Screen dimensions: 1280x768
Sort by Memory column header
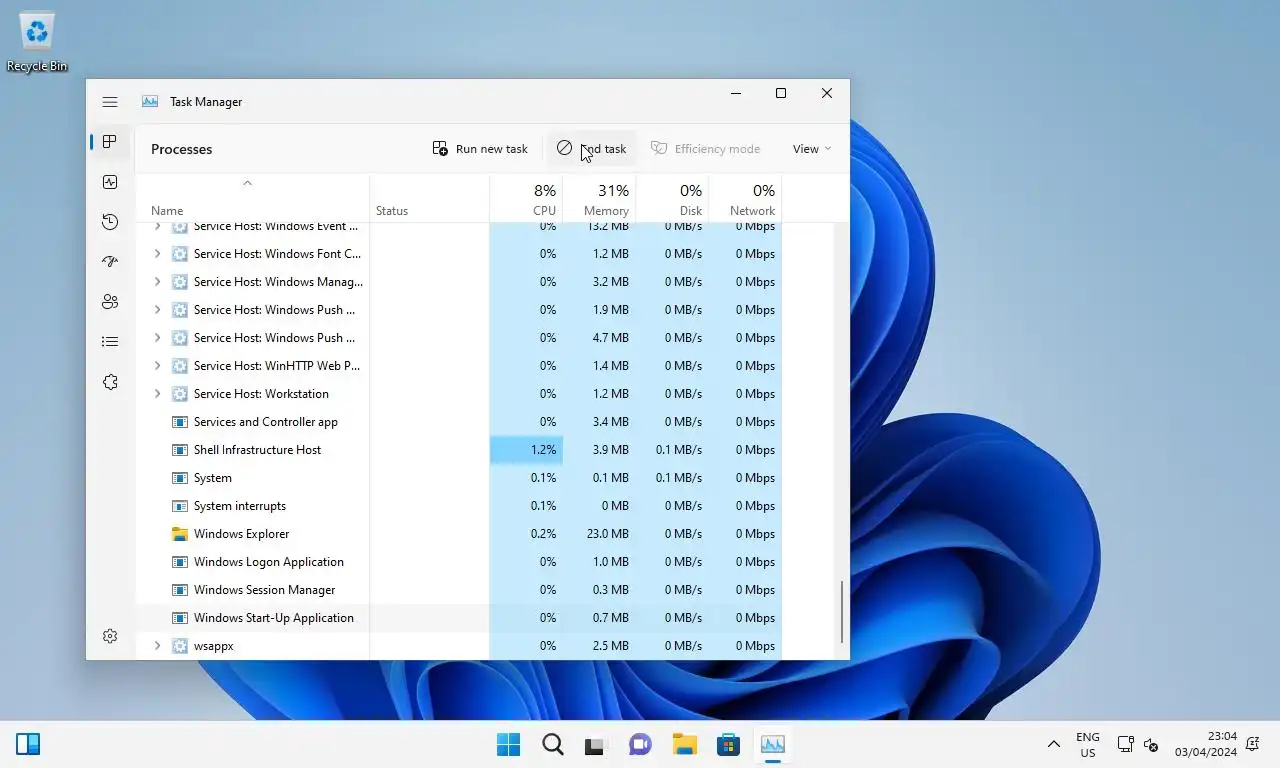coord(599,198)
